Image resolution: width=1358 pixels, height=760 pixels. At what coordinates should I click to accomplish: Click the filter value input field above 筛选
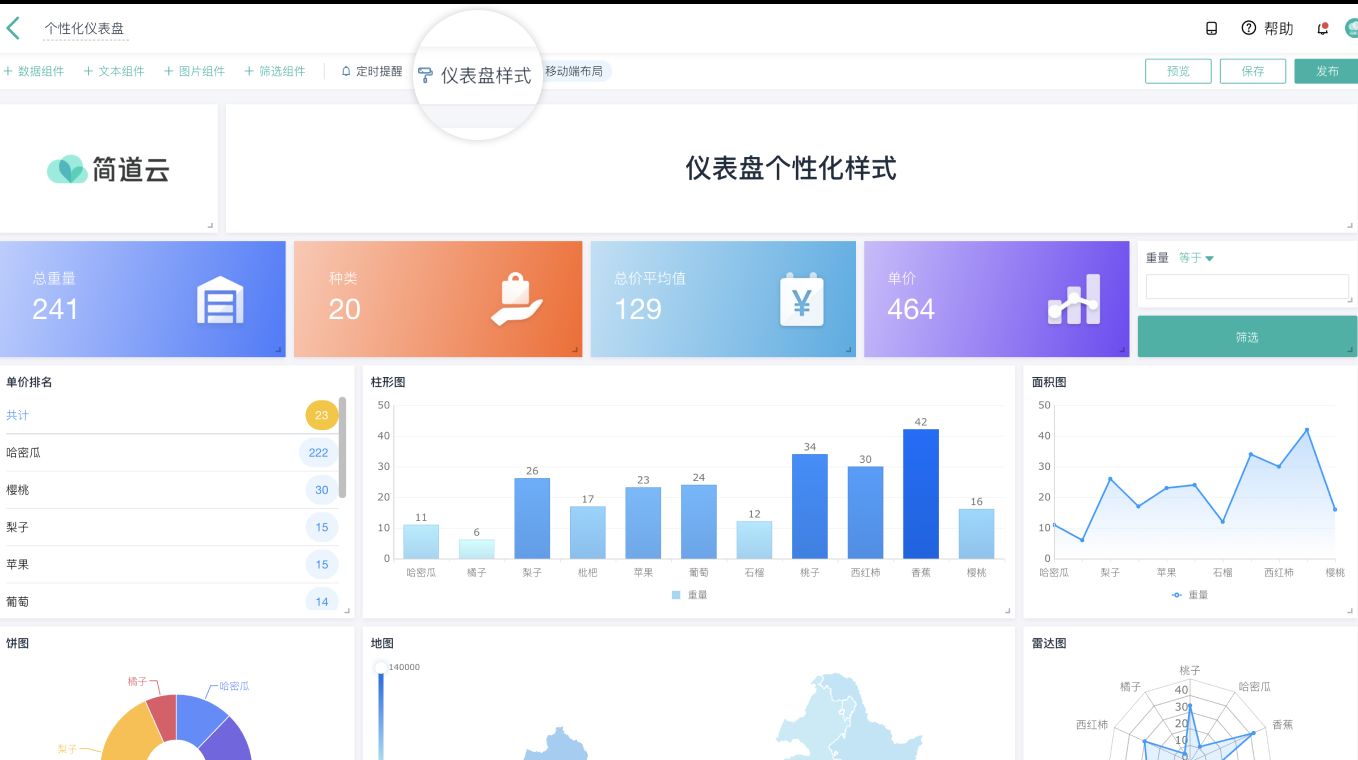(1246, 286)
